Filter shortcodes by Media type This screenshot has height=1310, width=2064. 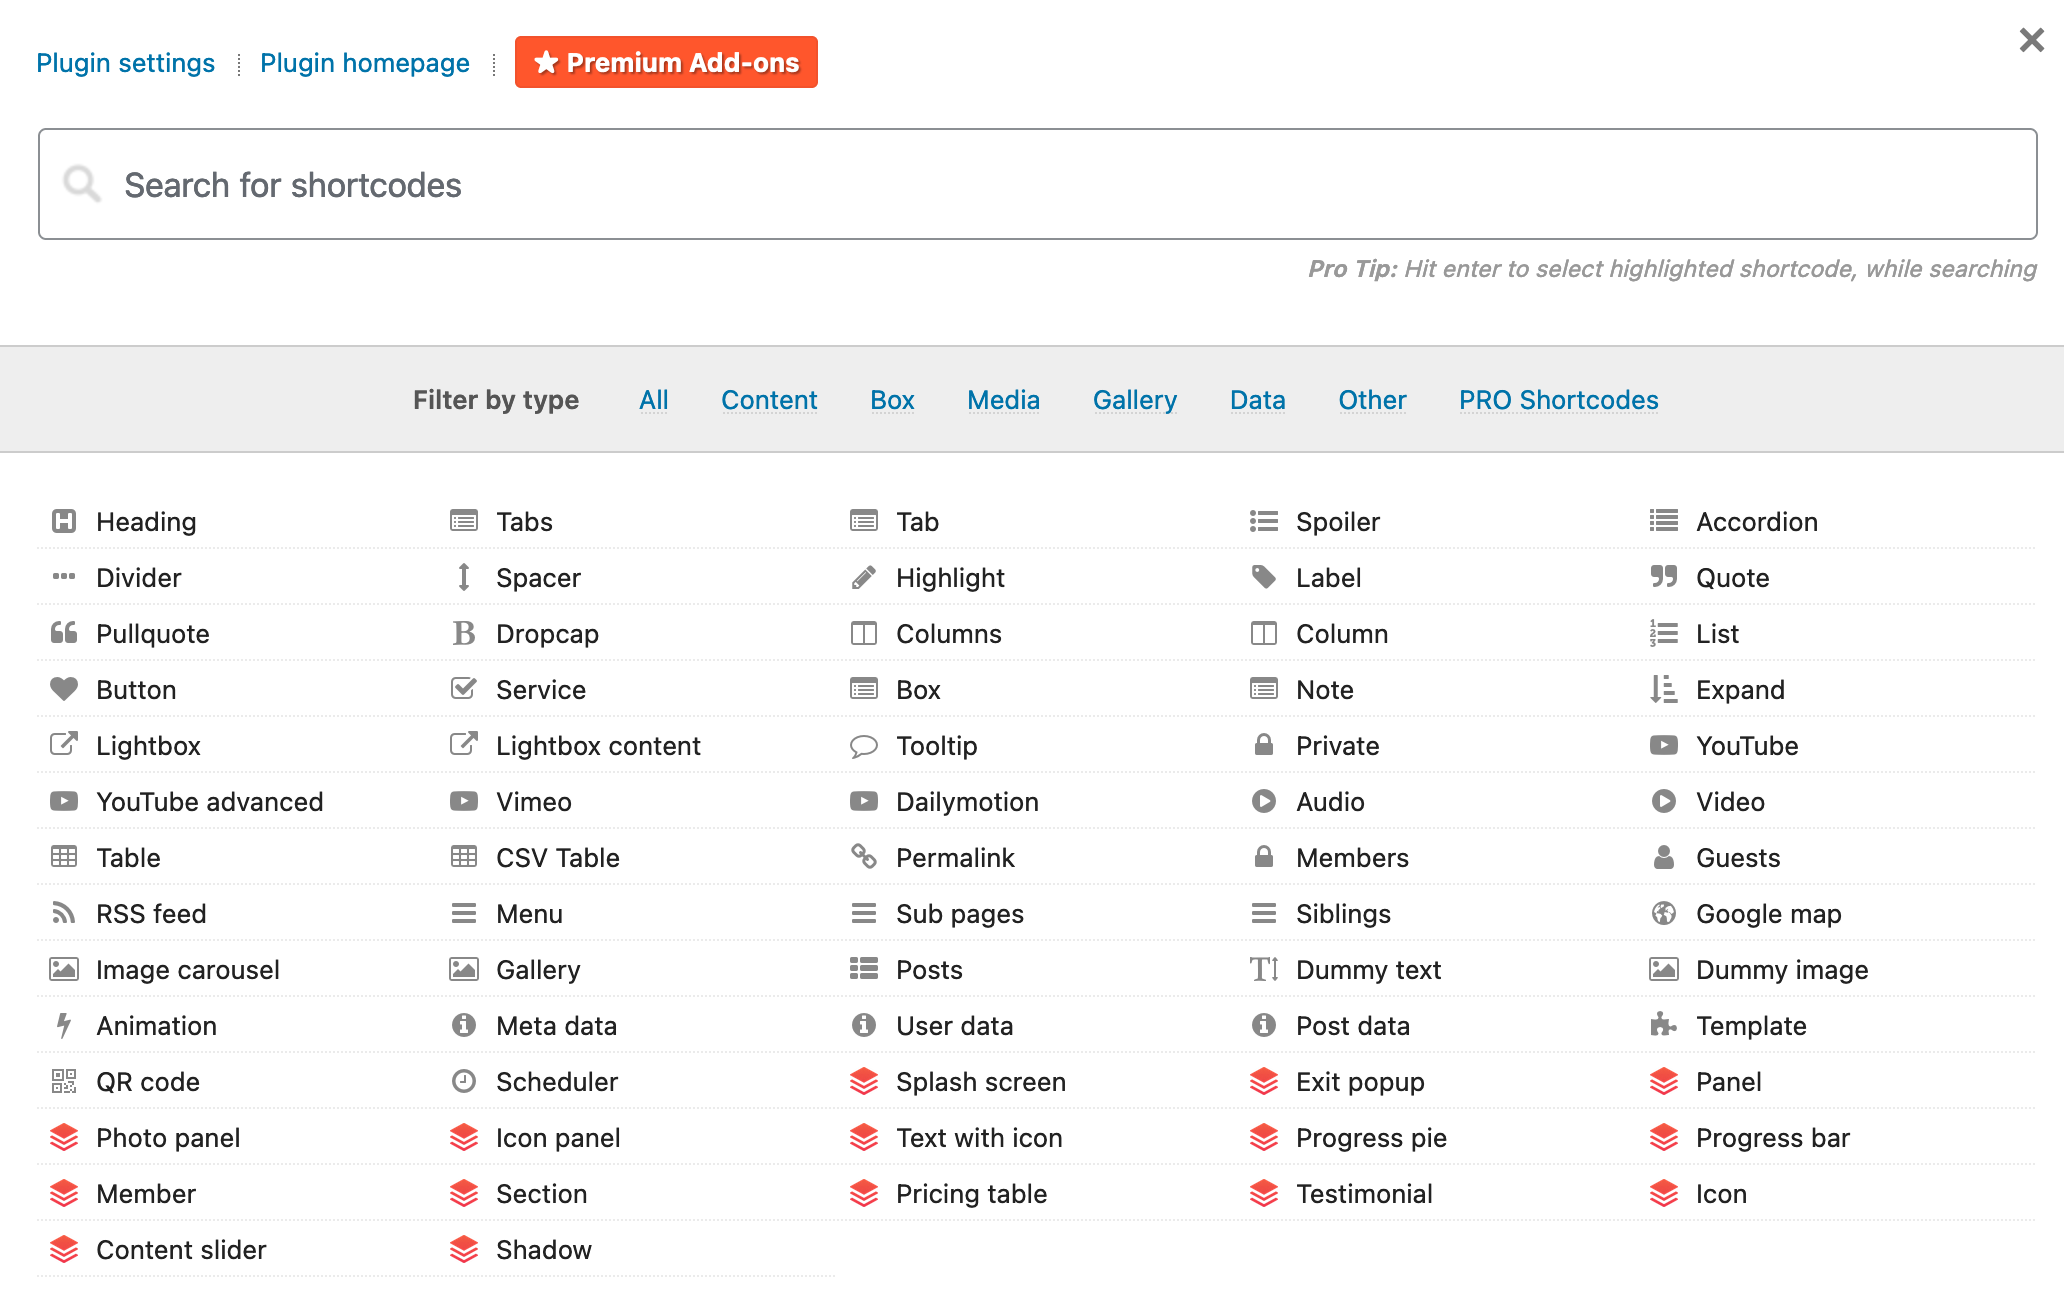(1003, 400)
